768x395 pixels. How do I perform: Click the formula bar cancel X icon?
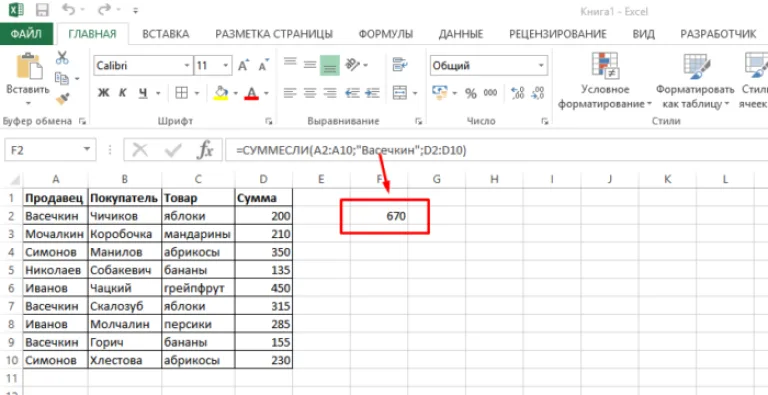(x=140, y=151)
